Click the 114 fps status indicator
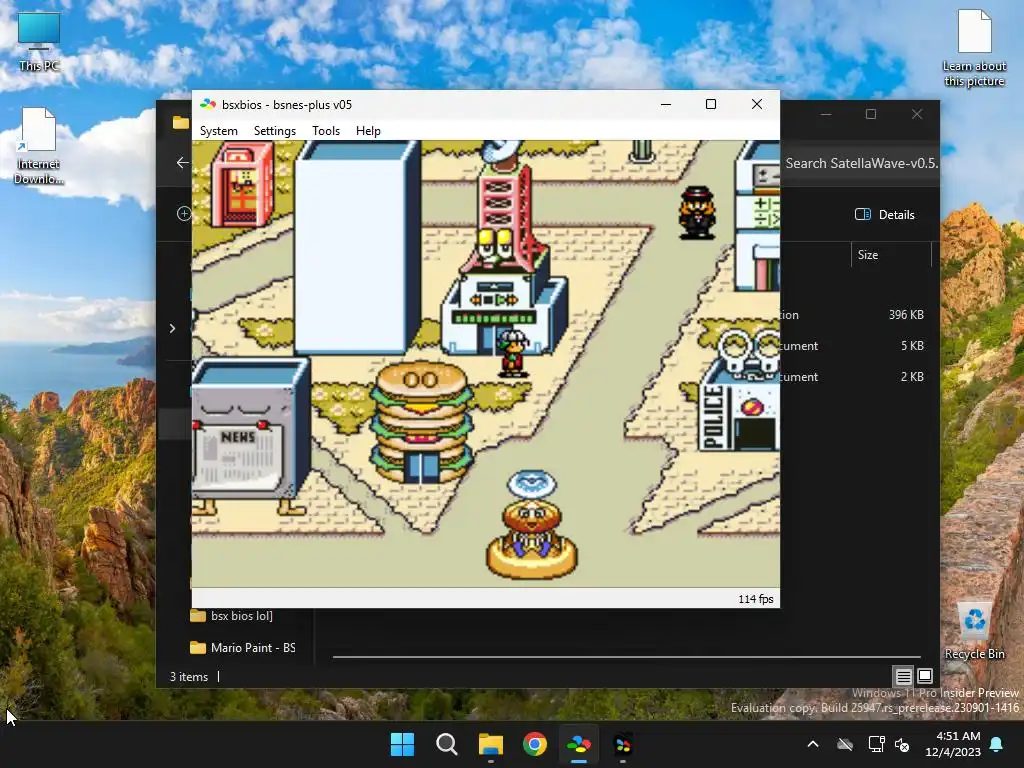The width and height of the screenshot is (1024, 768). pos(756,599)
